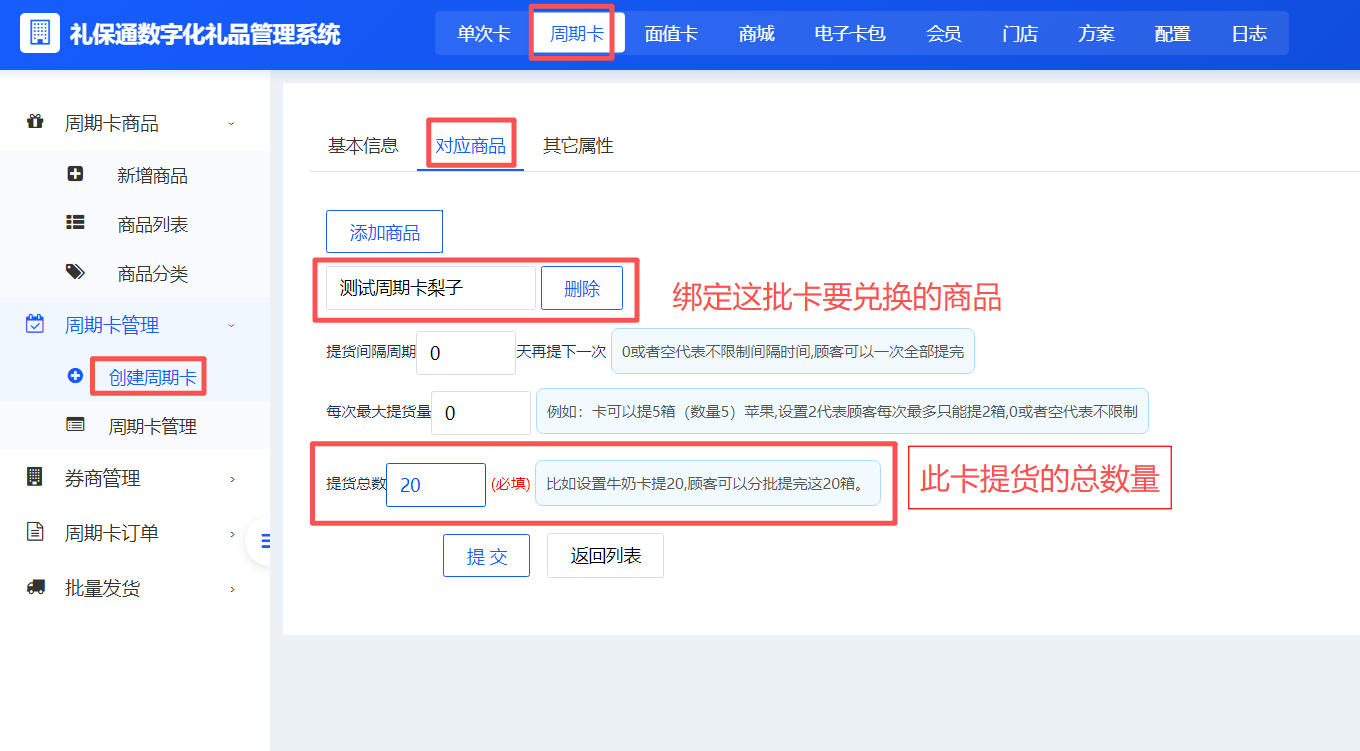Open the 其它属性 tab
Viewport: 1360px width, 751px height.
[x=579, y=145]
